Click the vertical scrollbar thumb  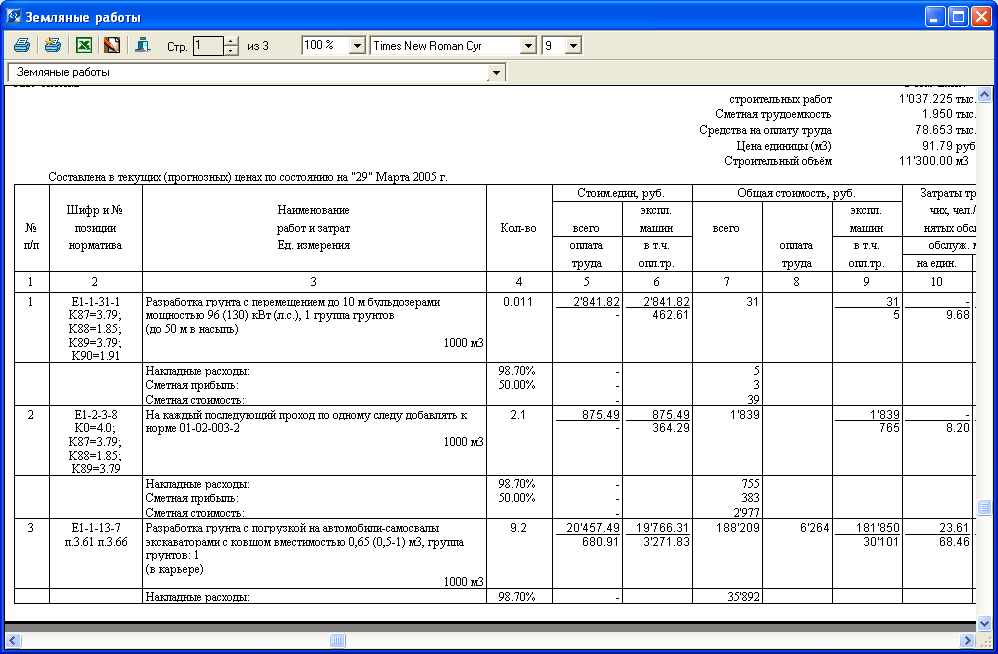pos(984,507)
